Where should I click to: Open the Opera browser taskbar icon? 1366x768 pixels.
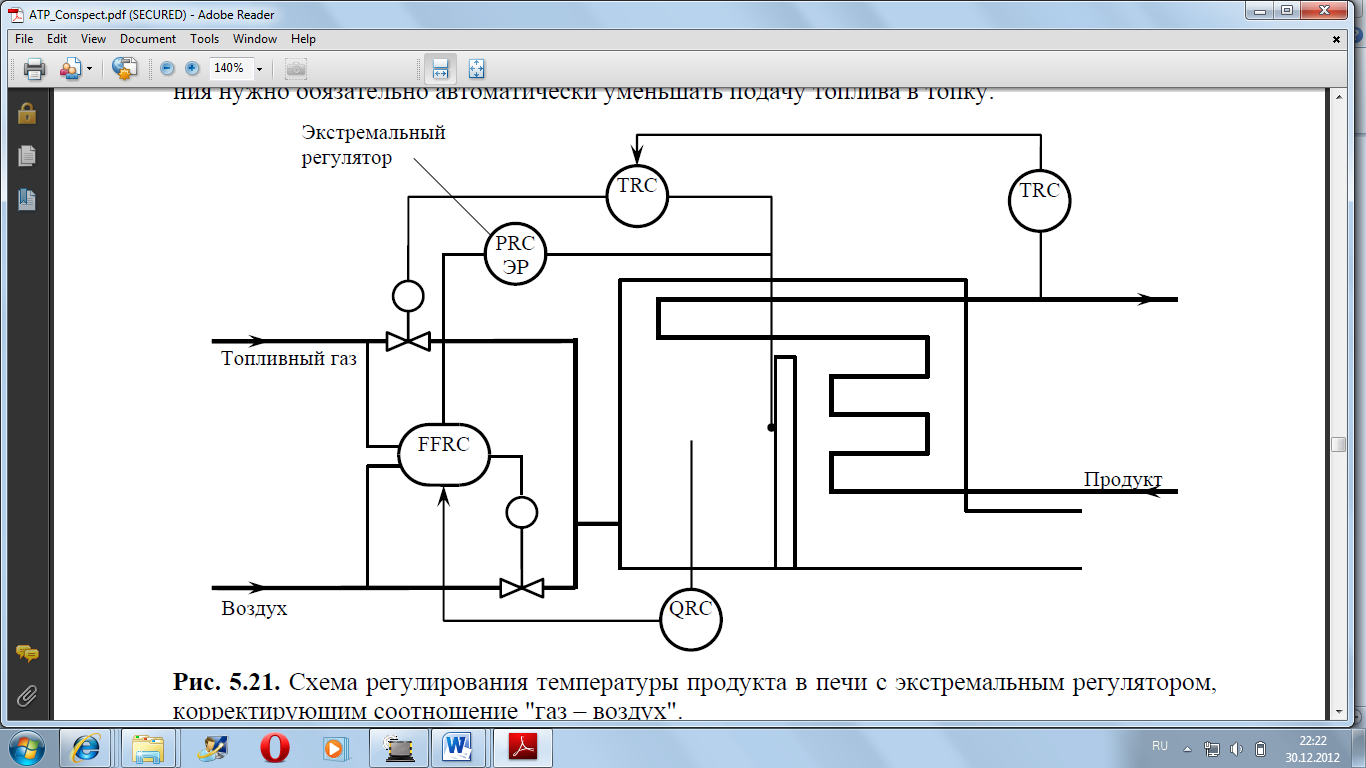(x=277, y=747)
